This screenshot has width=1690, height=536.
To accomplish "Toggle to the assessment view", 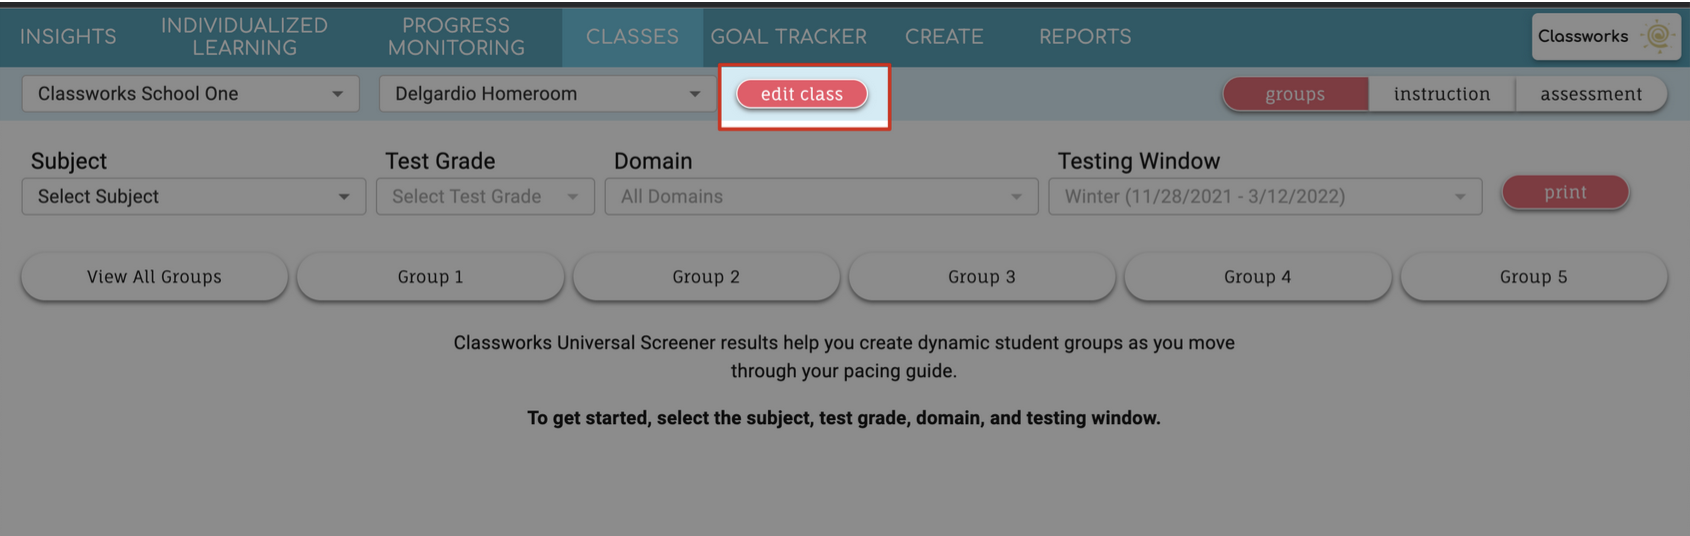I will point(1591,94).
